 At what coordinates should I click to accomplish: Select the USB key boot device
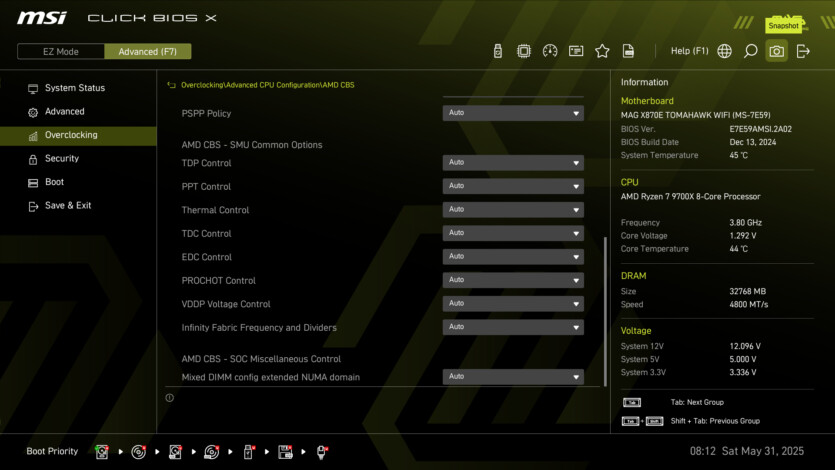(248, 452)
